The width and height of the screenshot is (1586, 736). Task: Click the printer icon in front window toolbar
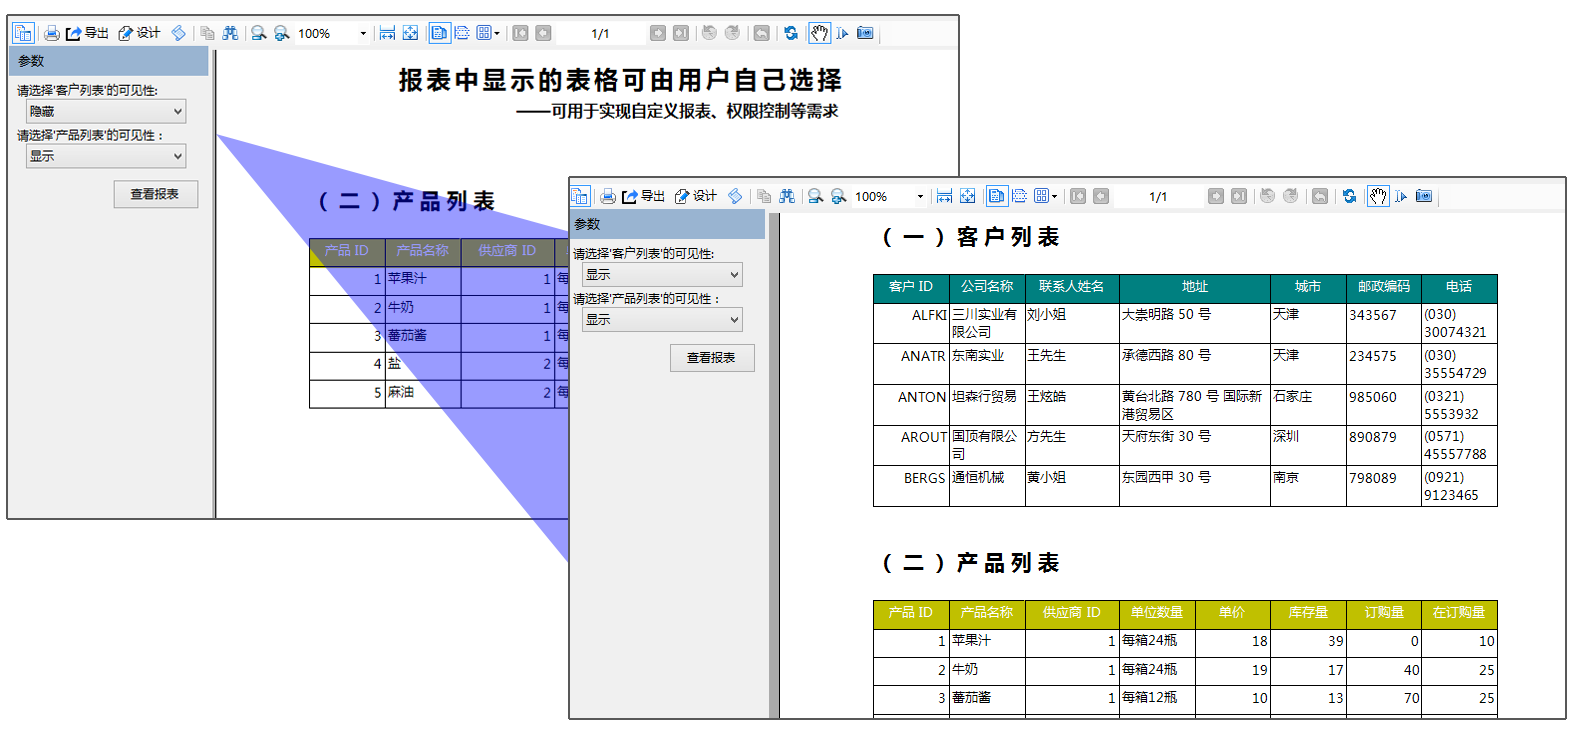pyautogui.click(x=608, y=196)
